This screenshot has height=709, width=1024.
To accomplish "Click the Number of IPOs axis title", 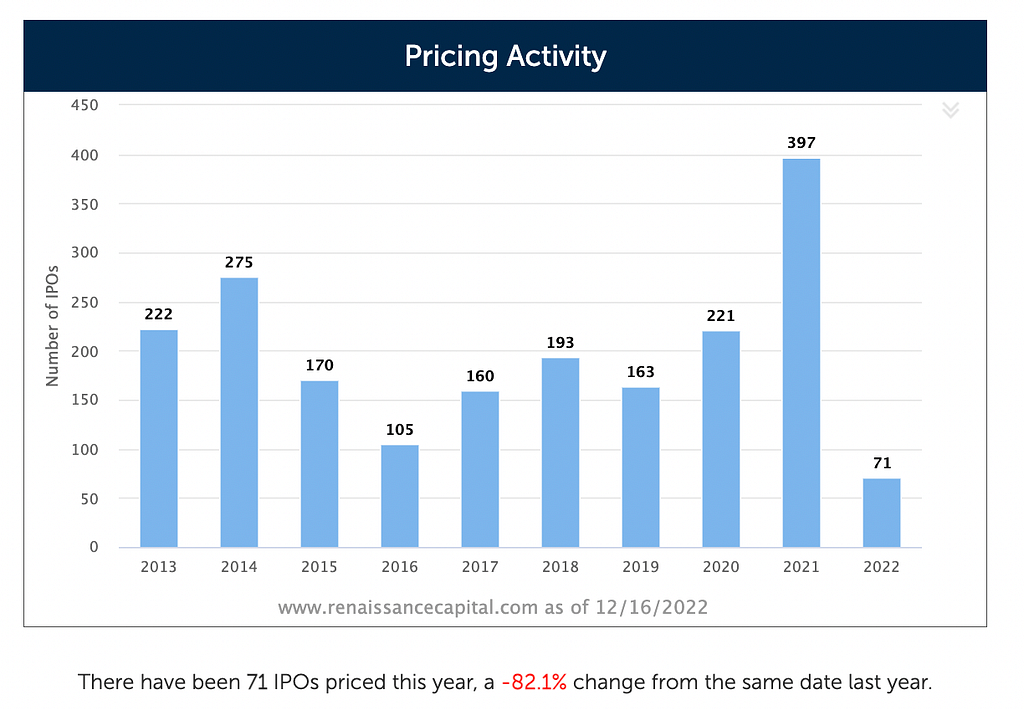I will click(x=52, y=326).
